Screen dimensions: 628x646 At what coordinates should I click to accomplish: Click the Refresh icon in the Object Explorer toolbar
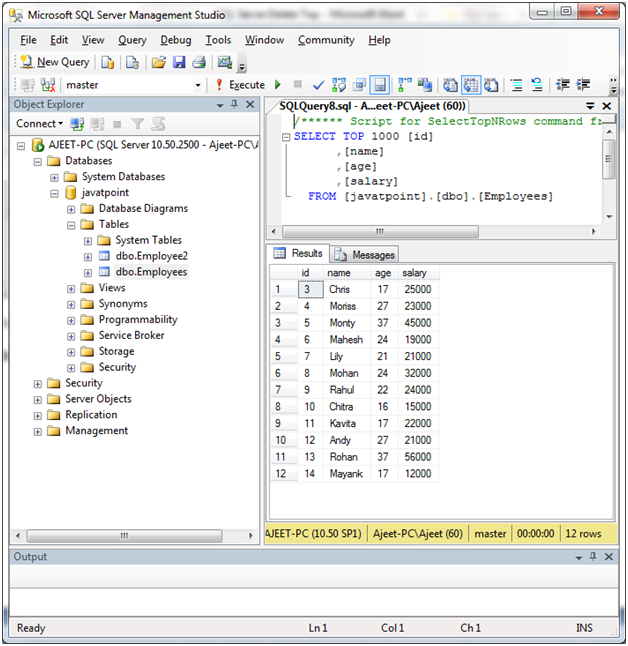point(158,124)
